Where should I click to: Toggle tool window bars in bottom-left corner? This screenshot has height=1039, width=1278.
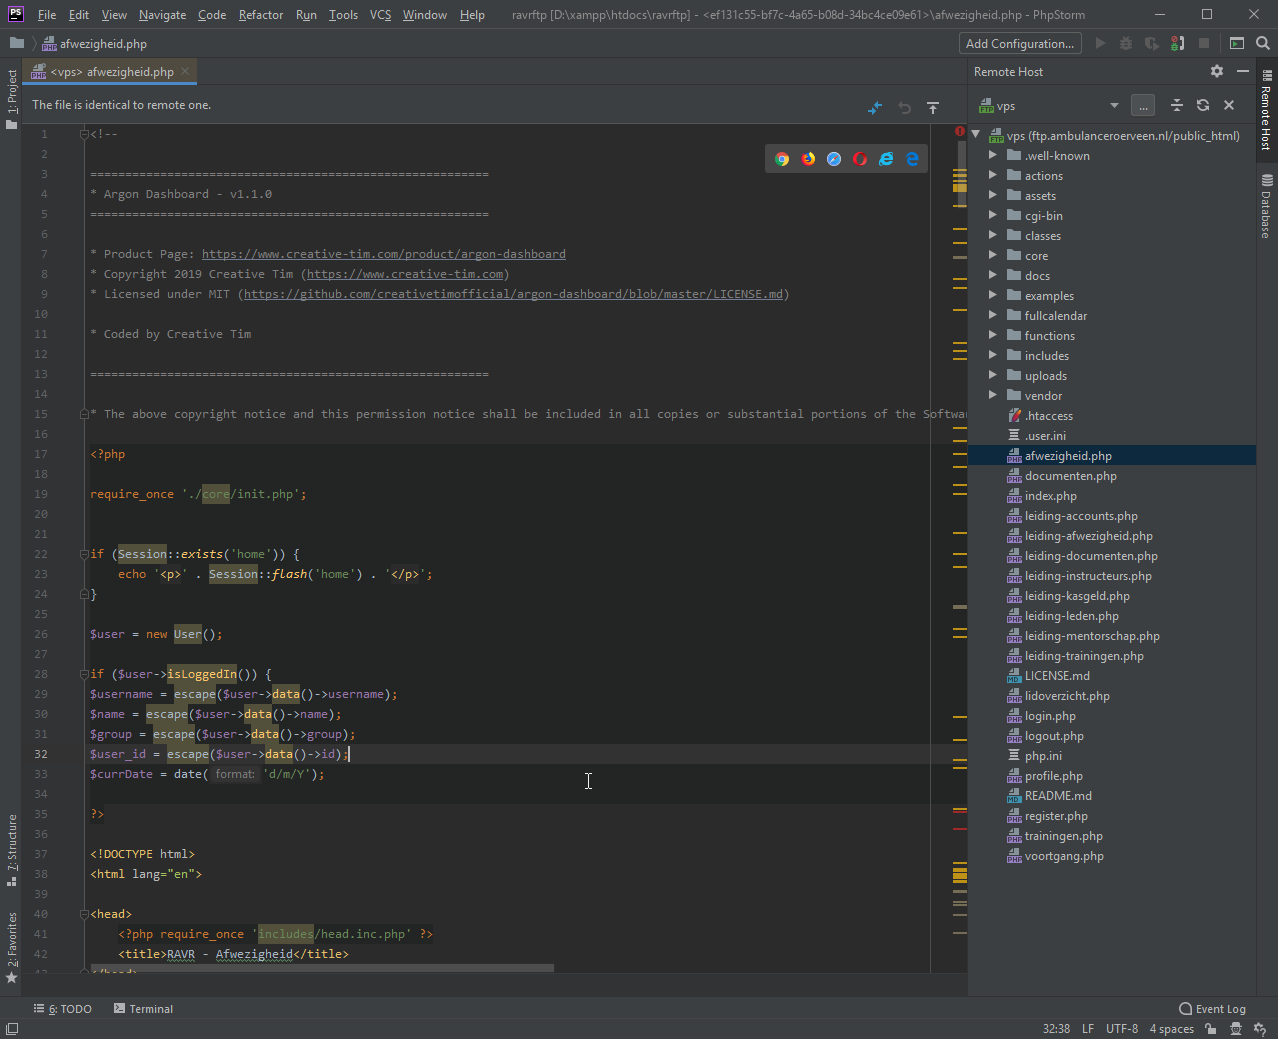click(x=12, y=1029)
